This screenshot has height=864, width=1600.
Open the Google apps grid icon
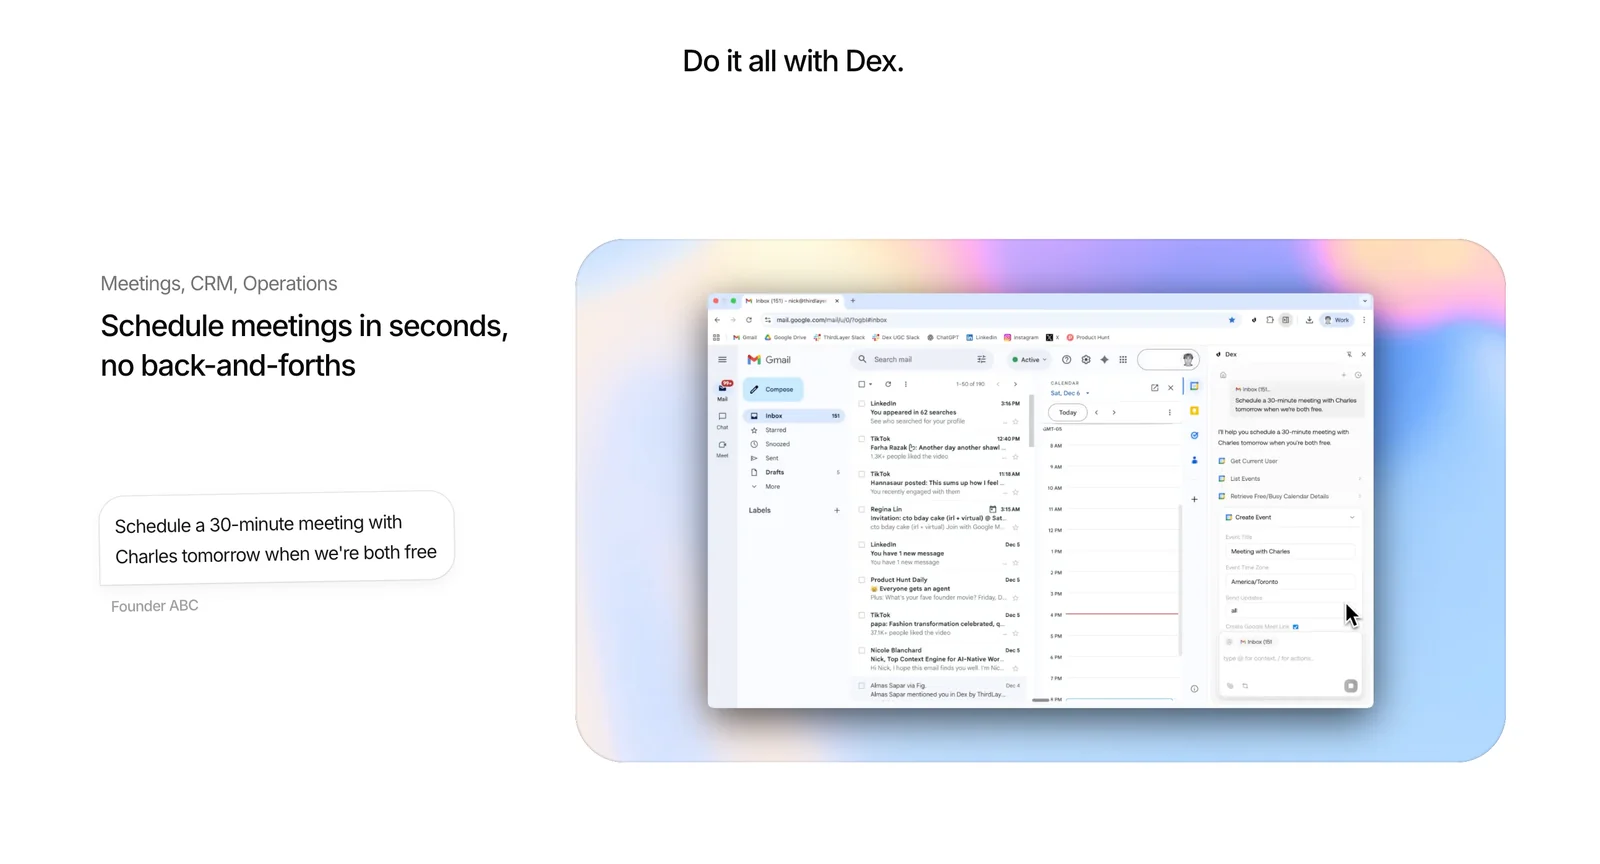[x=1123, y=360]
